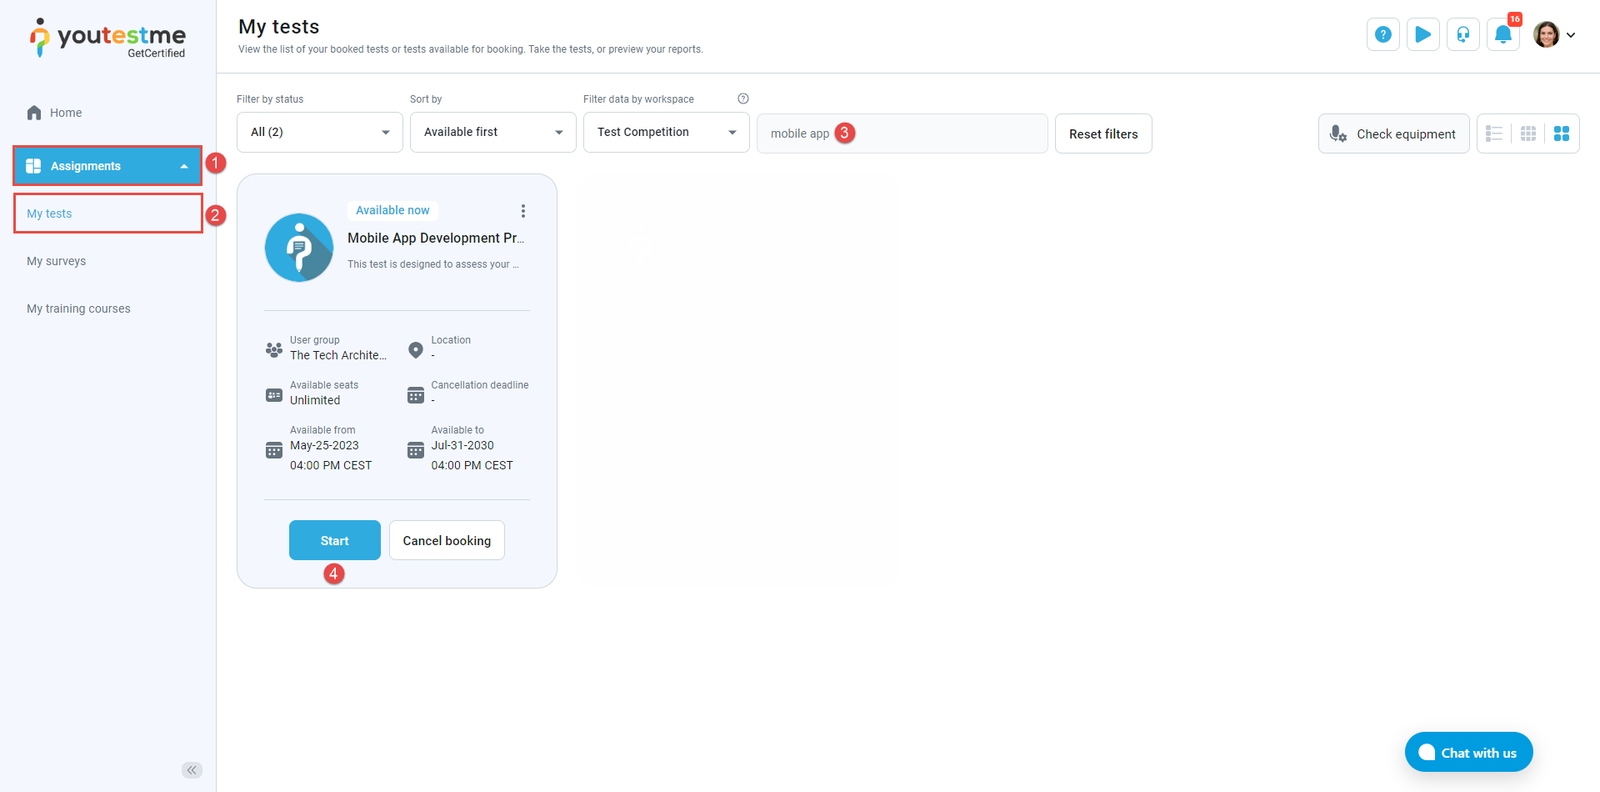Screen dimensions: 1600x792
Task: Open the user profile avatar menu
Action: click(x=1553, y=34)
